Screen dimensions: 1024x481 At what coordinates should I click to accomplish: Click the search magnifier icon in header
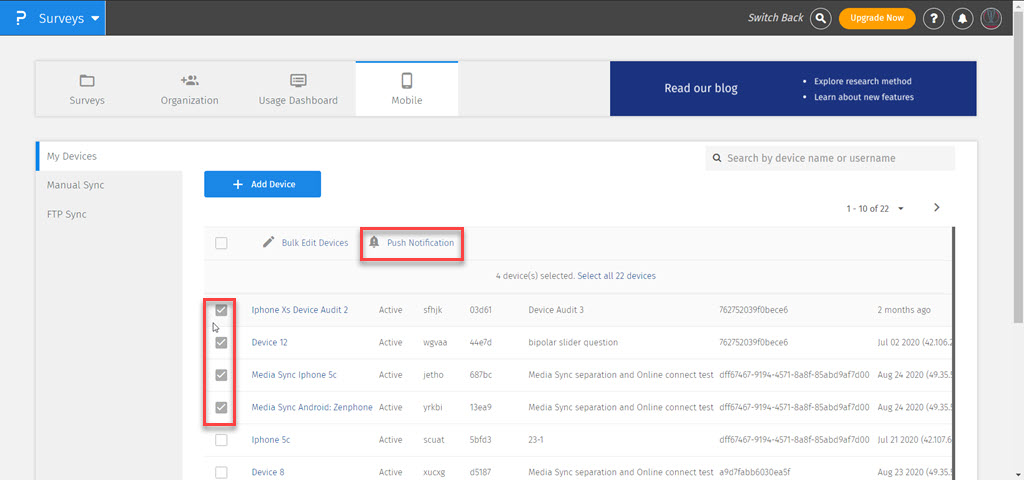(821, 18)
